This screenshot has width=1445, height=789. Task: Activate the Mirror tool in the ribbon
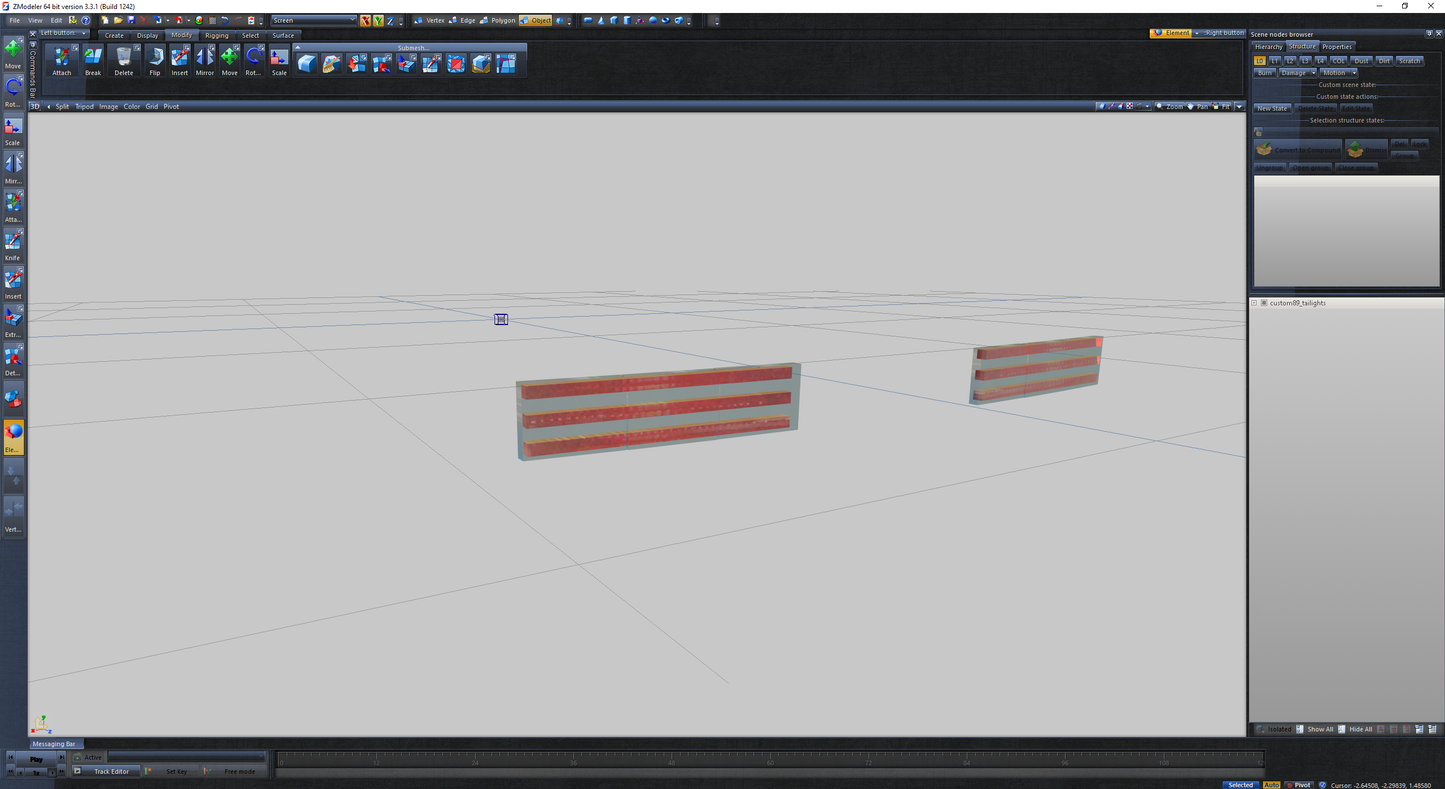tap(205, 60)
